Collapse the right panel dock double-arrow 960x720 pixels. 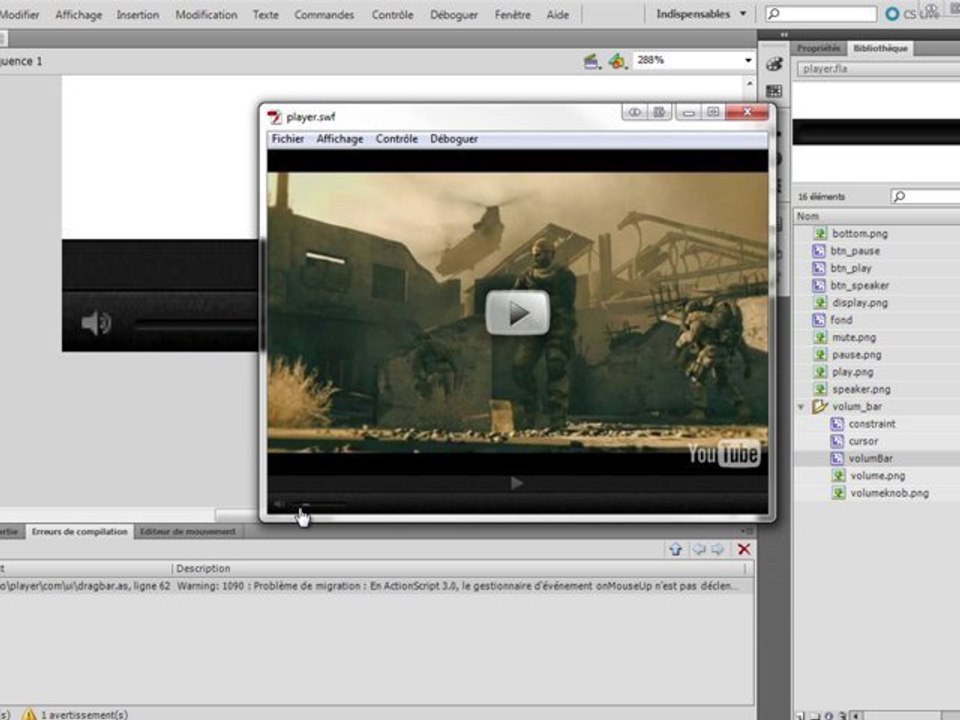[x=784, y=34]
